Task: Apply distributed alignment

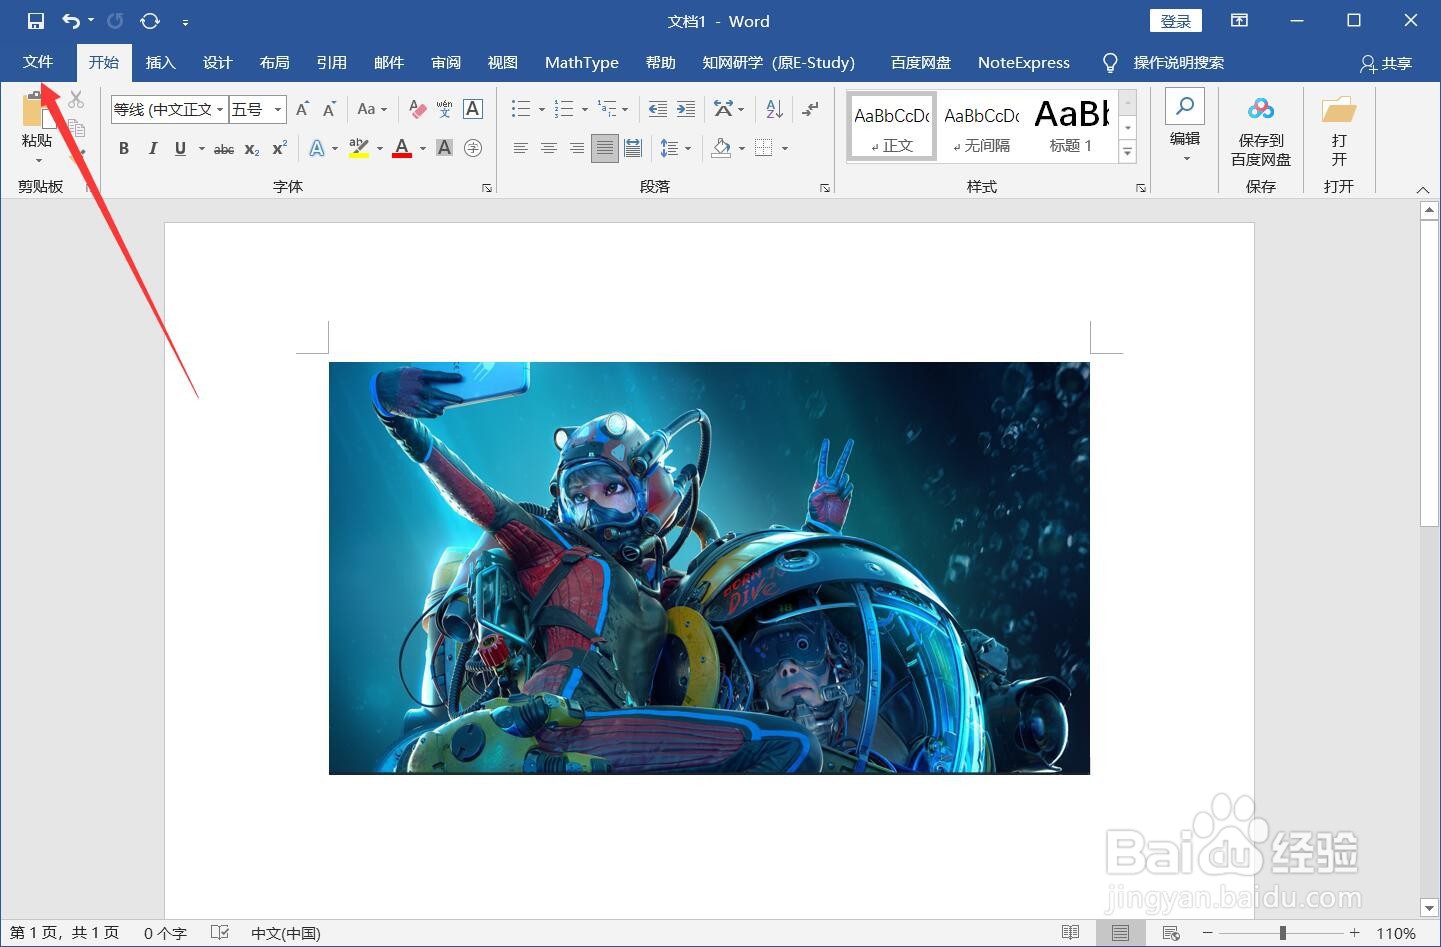Action: pos(633,149)
